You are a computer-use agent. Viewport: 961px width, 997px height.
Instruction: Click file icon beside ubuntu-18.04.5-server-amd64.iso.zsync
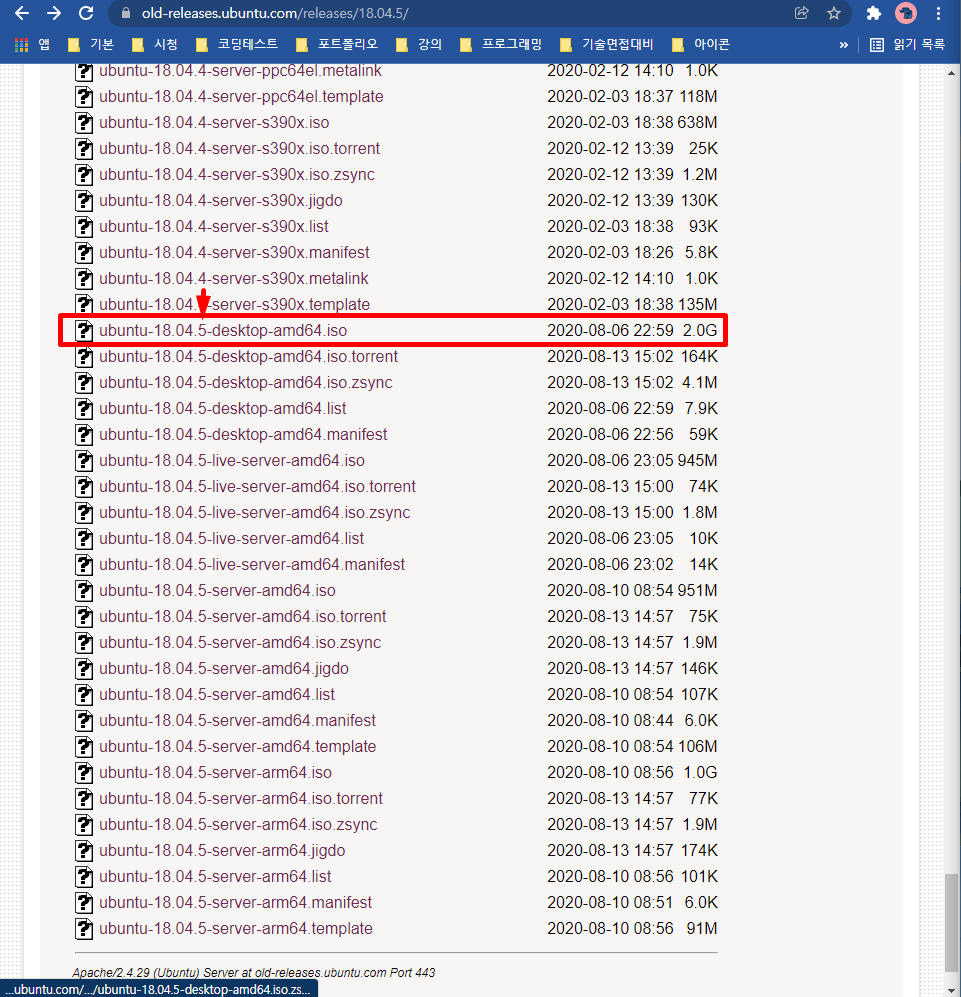[x=84, y=643]
